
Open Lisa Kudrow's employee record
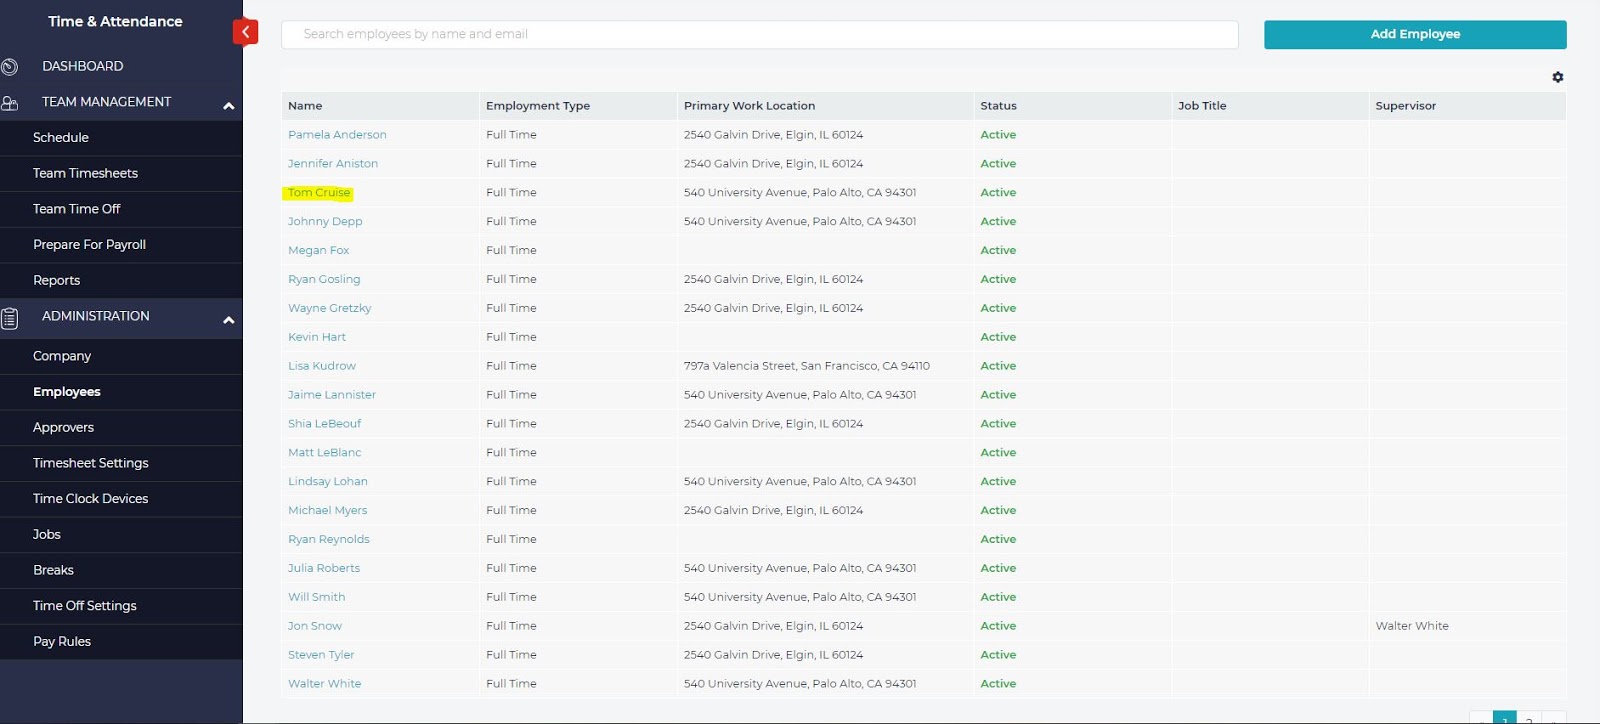point(321,366)
